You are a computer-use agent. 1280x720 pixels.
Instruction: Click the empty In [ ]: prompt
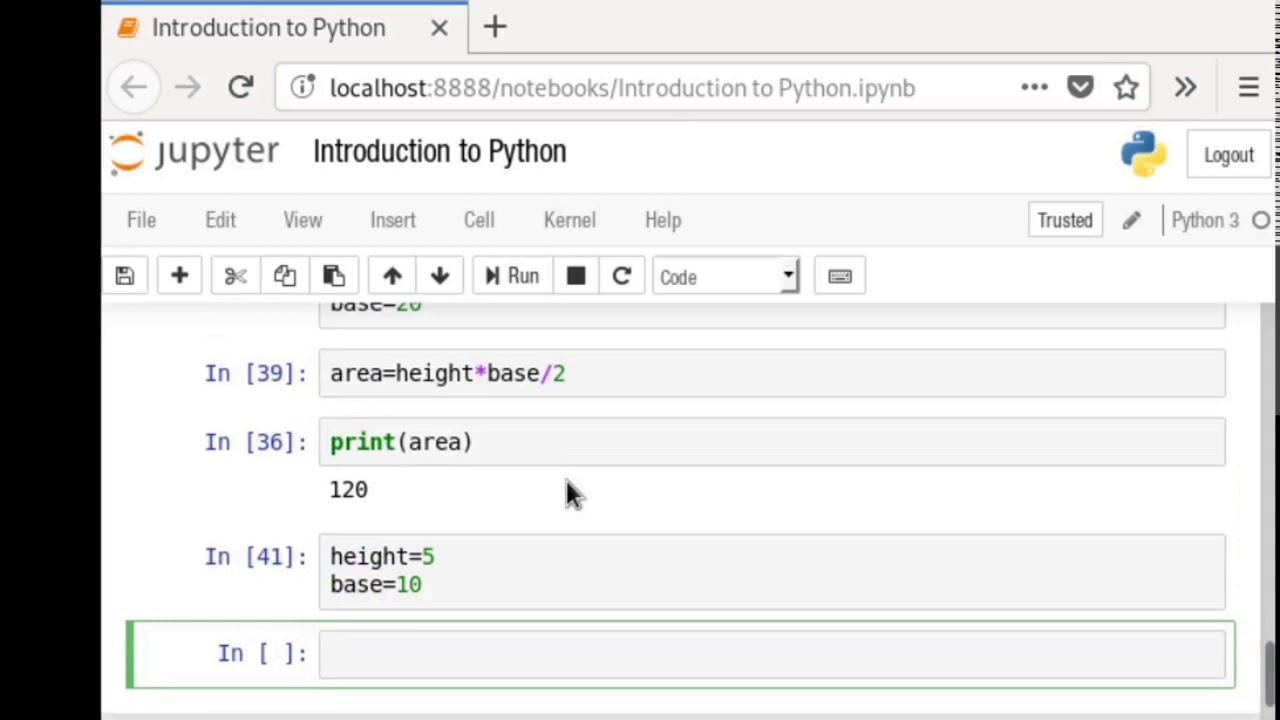point(262,653)
